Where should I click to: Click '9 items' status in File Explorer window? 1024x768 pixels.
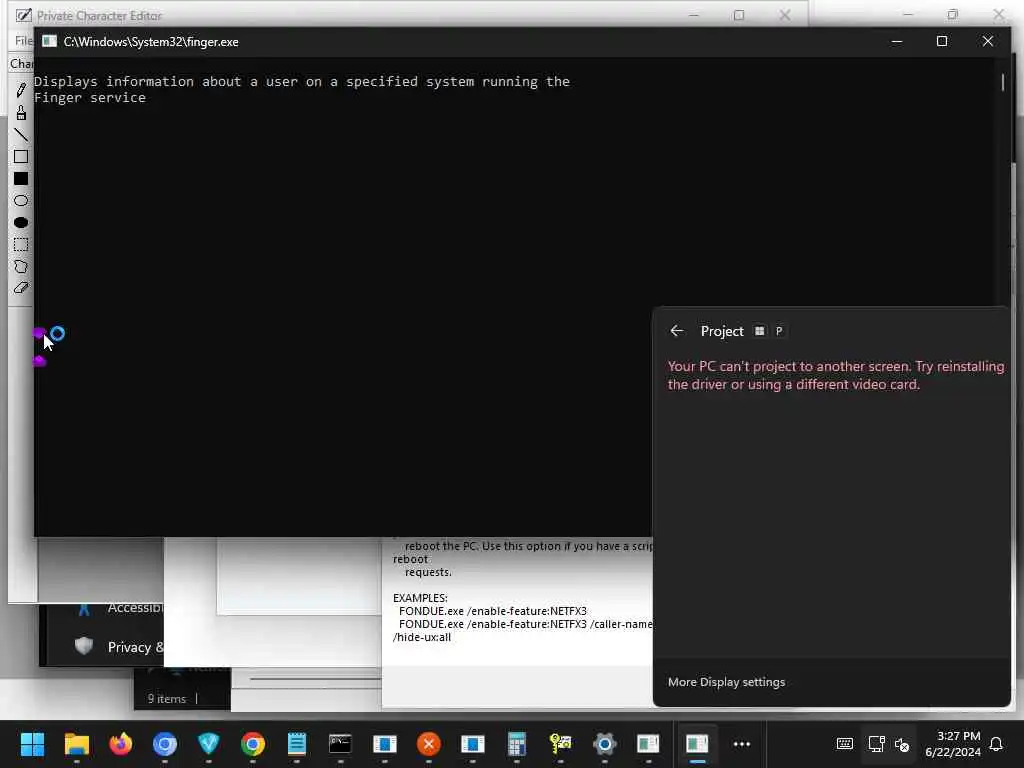coord(167,699)
